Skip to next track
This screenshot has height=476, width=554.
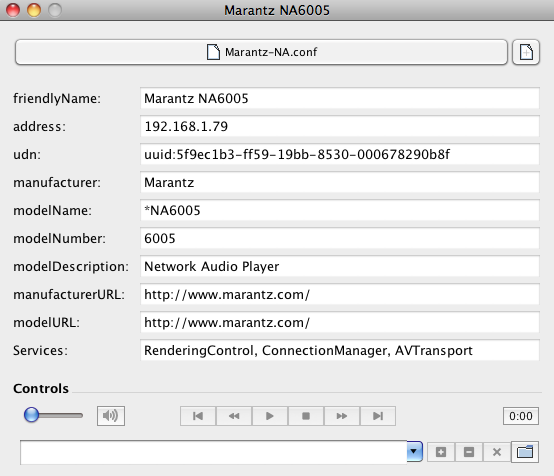pyautogui.click(x=378, y=416)
